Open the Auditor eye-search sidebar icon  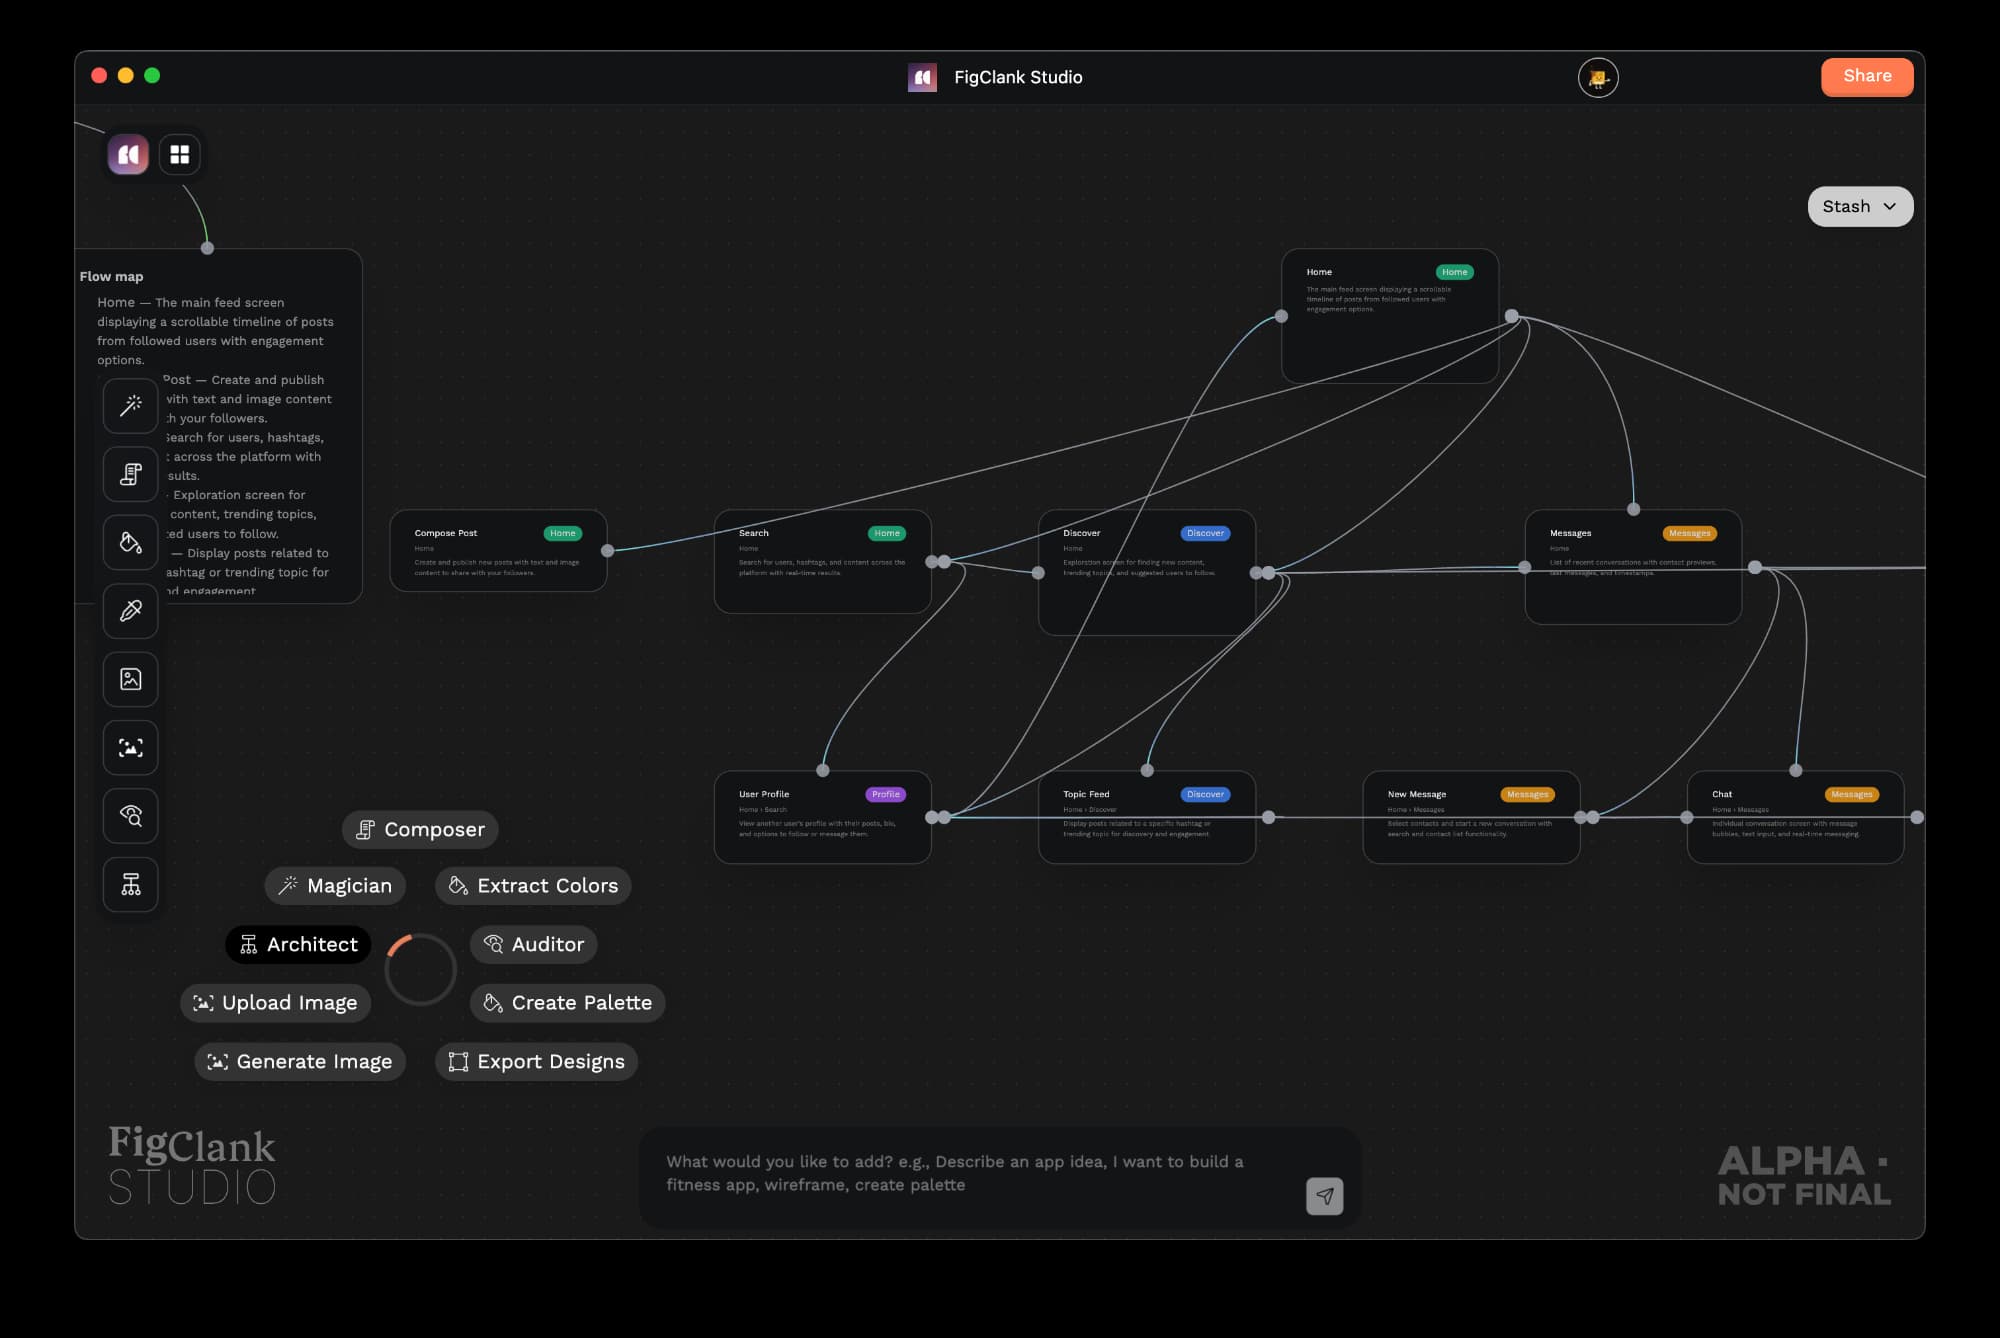(x=131, y=816)
